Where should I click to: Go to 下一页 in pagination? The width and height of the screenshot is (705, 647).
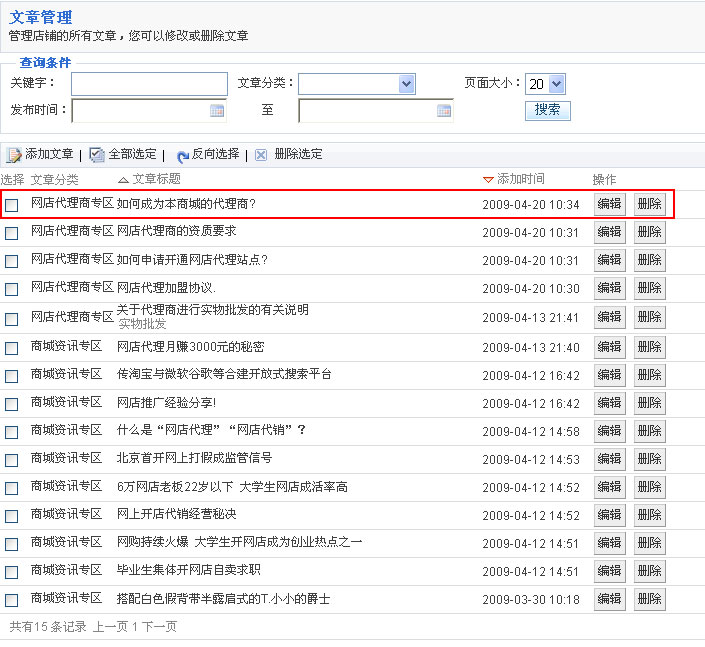pos(159,627)
